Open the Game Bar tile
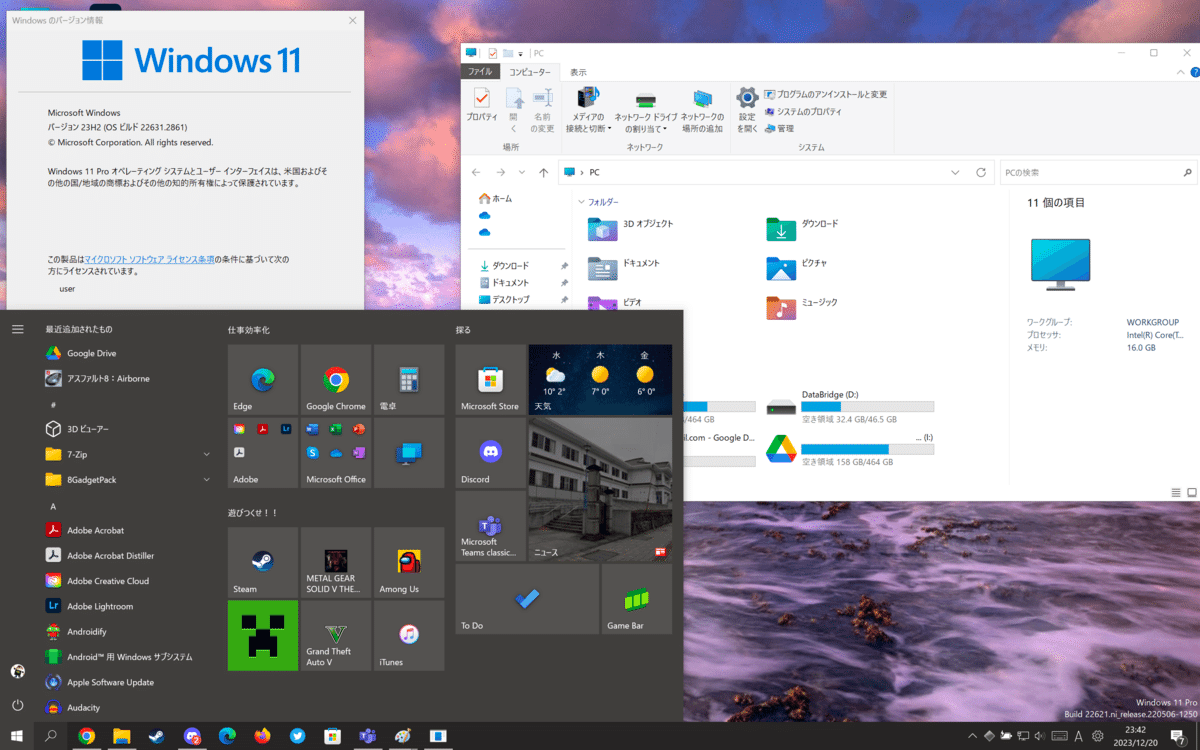The height and width of the screenshot is (750, 1200). [x=637, y=599]
